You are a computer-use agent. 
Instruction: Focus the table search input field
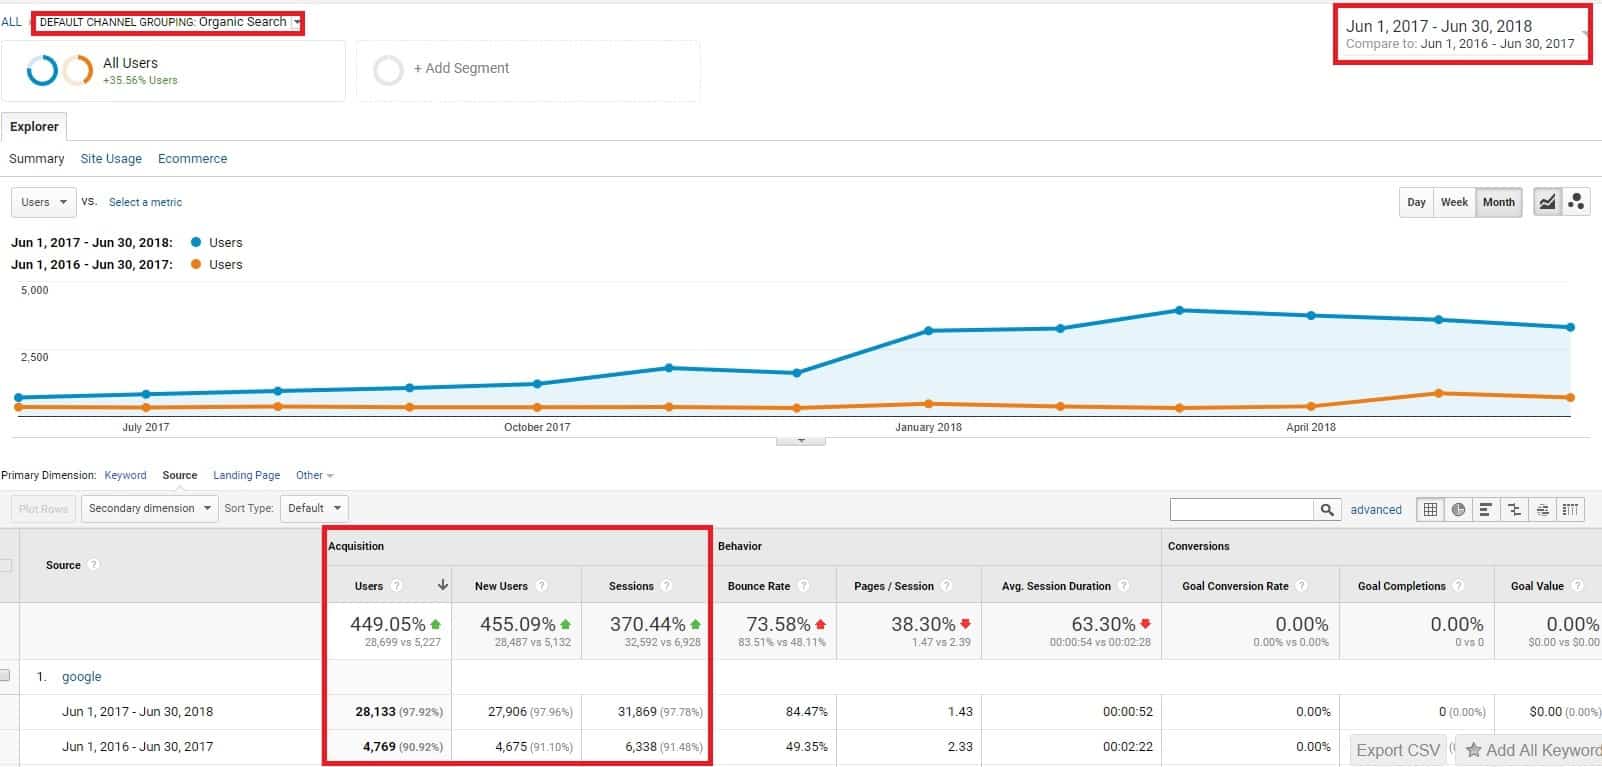[1241, 509]
